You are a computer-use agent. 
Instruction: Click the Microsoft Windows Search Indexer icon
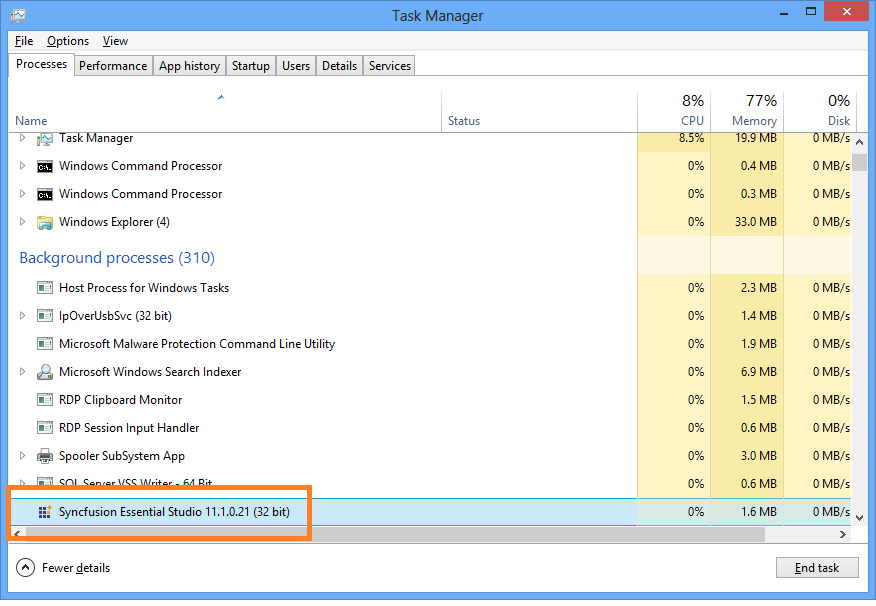pos(45,372)
